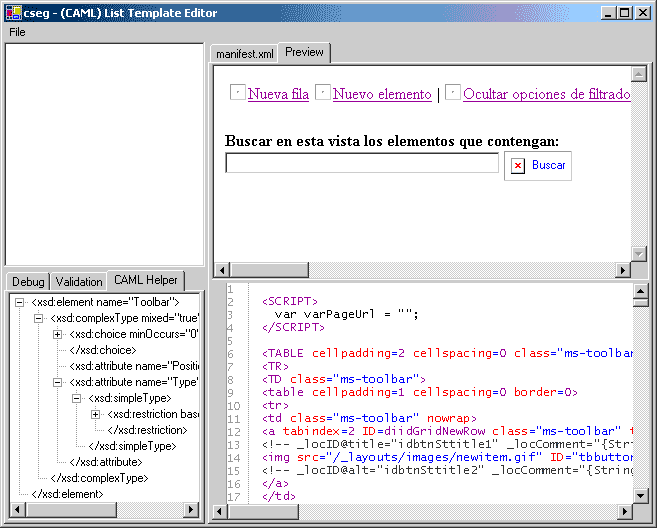This screenshot has height=528, width=657.
Task: Select the </xsd:complexType> tree row
Action: 99,478
